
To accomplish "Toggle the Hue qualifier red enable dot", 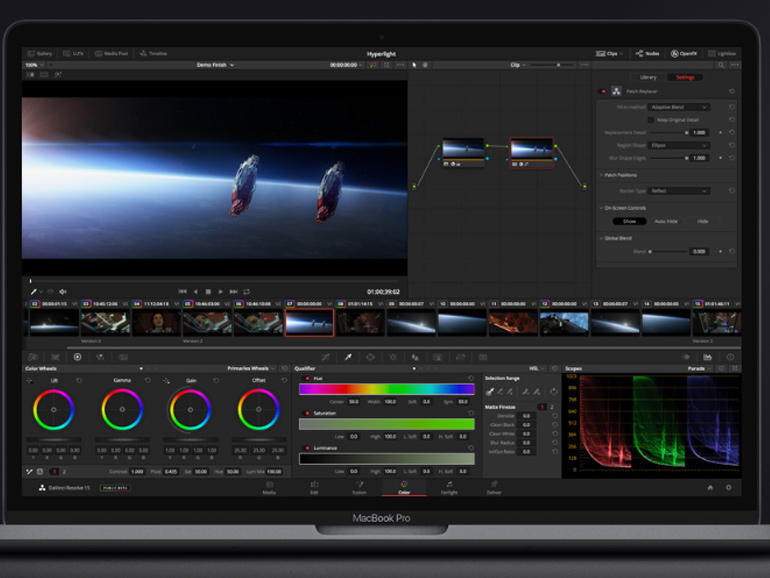I will (307, 379).
